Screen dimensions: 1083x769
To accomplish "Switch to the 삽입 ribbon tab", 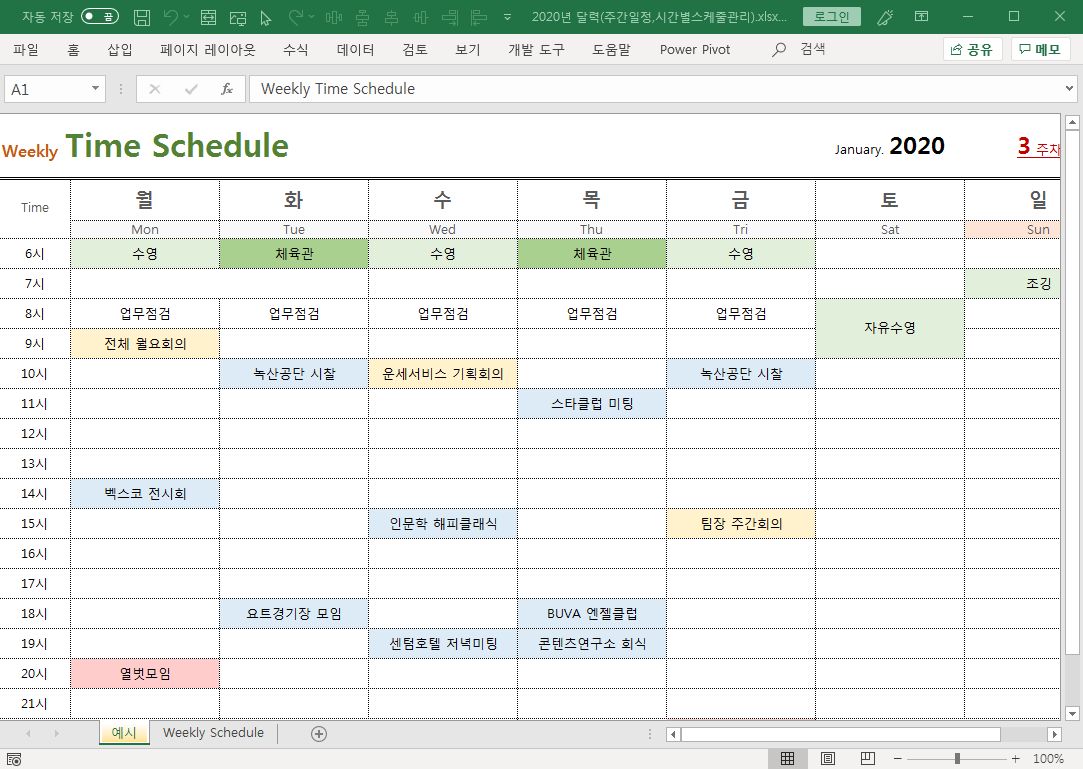I will [119, 50].
